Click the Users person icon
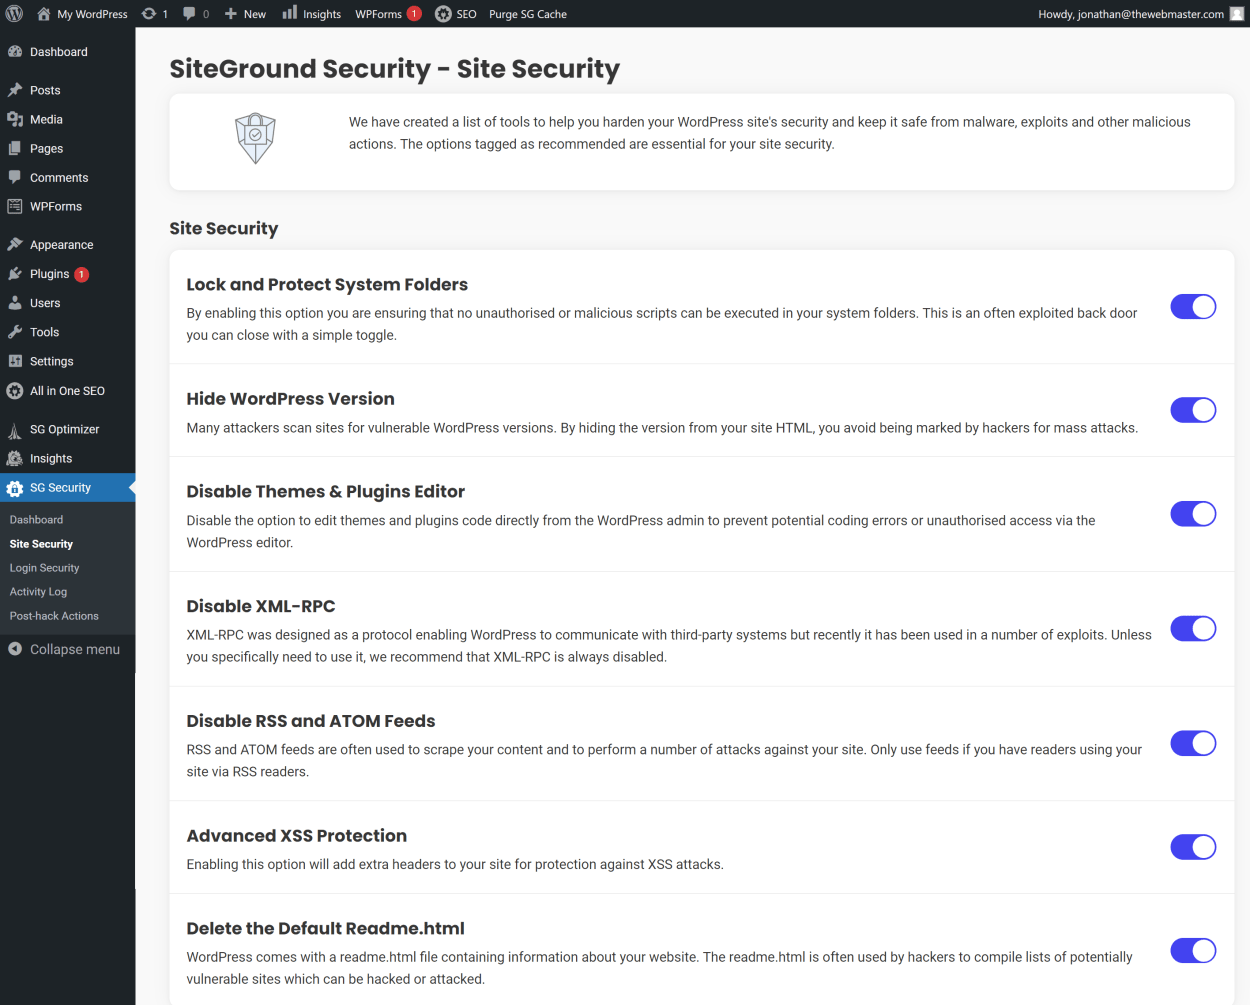This screenshot has width=1250, height=1005. (x=15, y=302)
